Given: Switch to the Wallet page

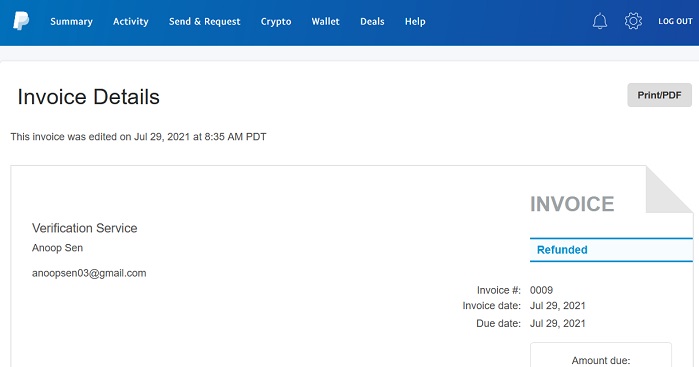Looking at the screenshot, I should point(325,21).
